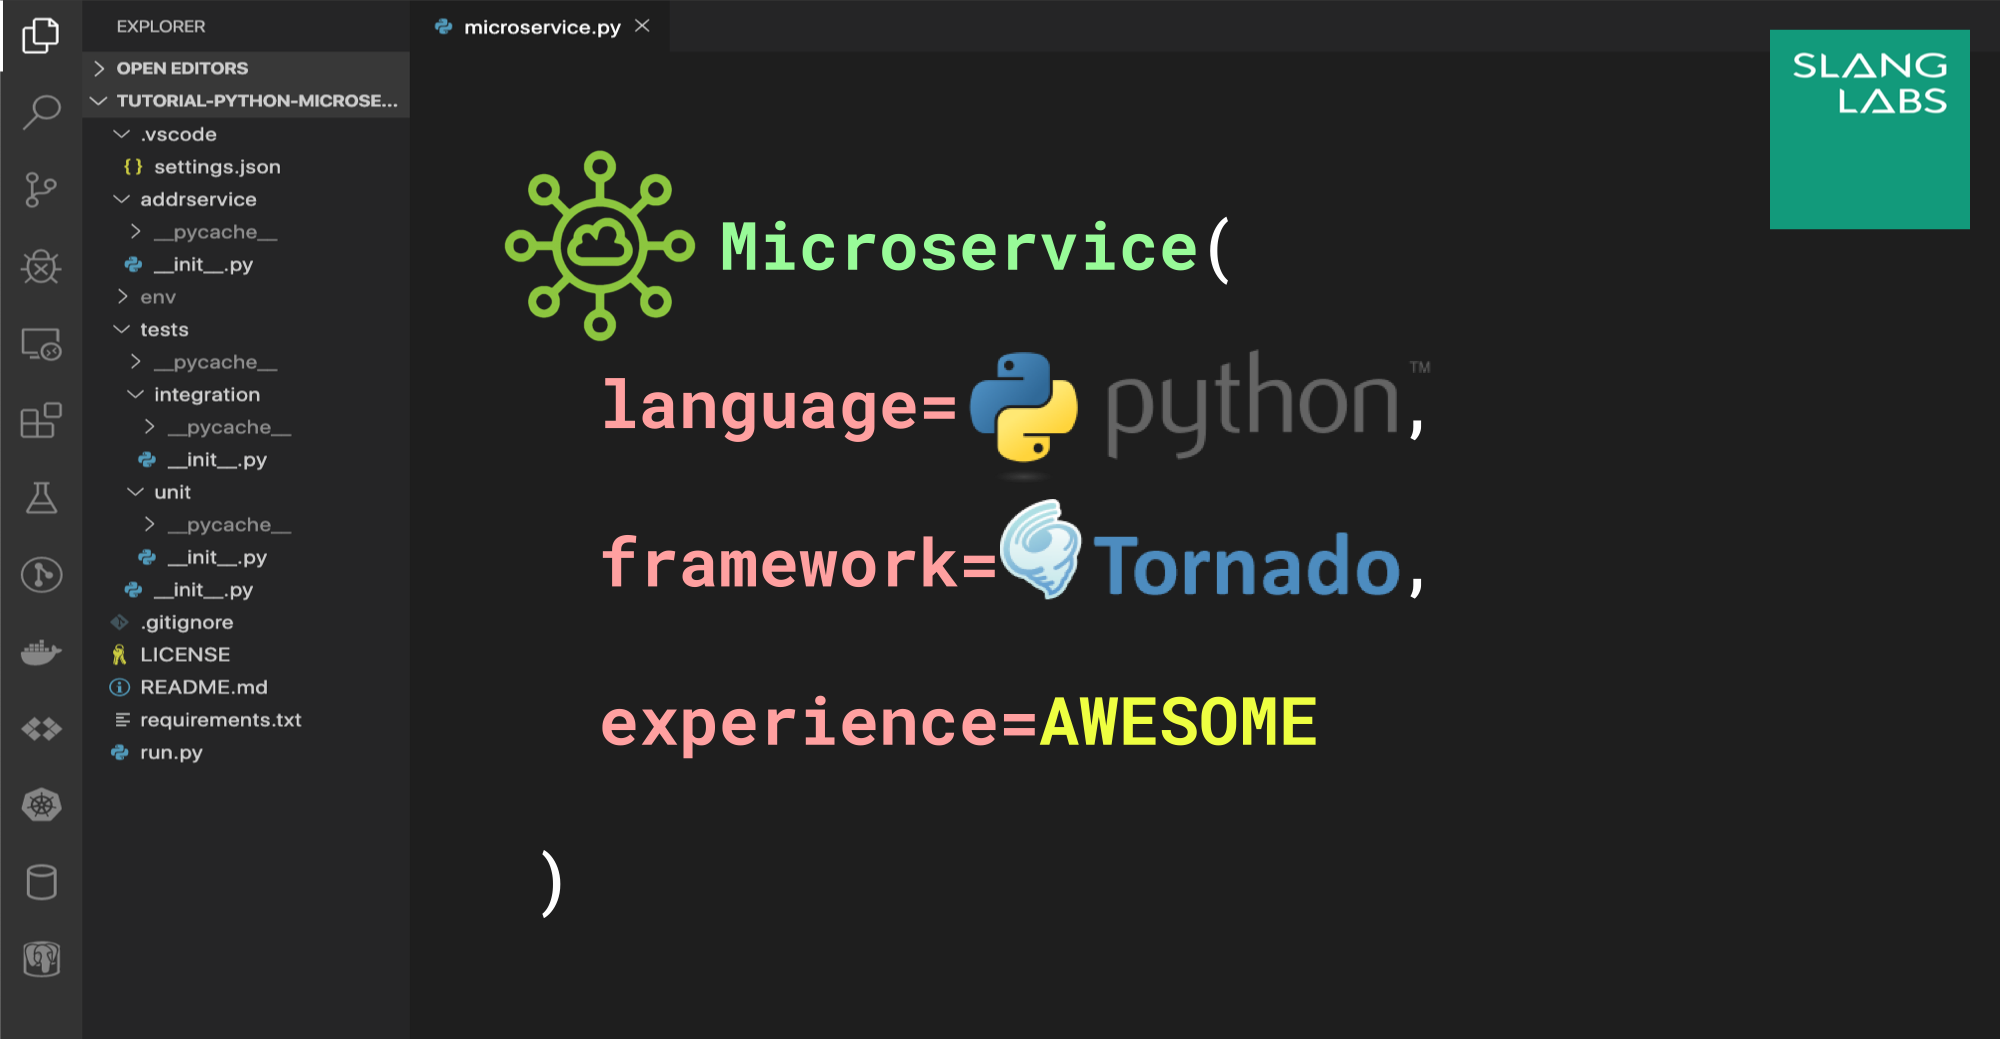The width and height of the screenshot is (2000, 1039).
Task: Close the microservice.py editor tab
Action: click(644, 26)
